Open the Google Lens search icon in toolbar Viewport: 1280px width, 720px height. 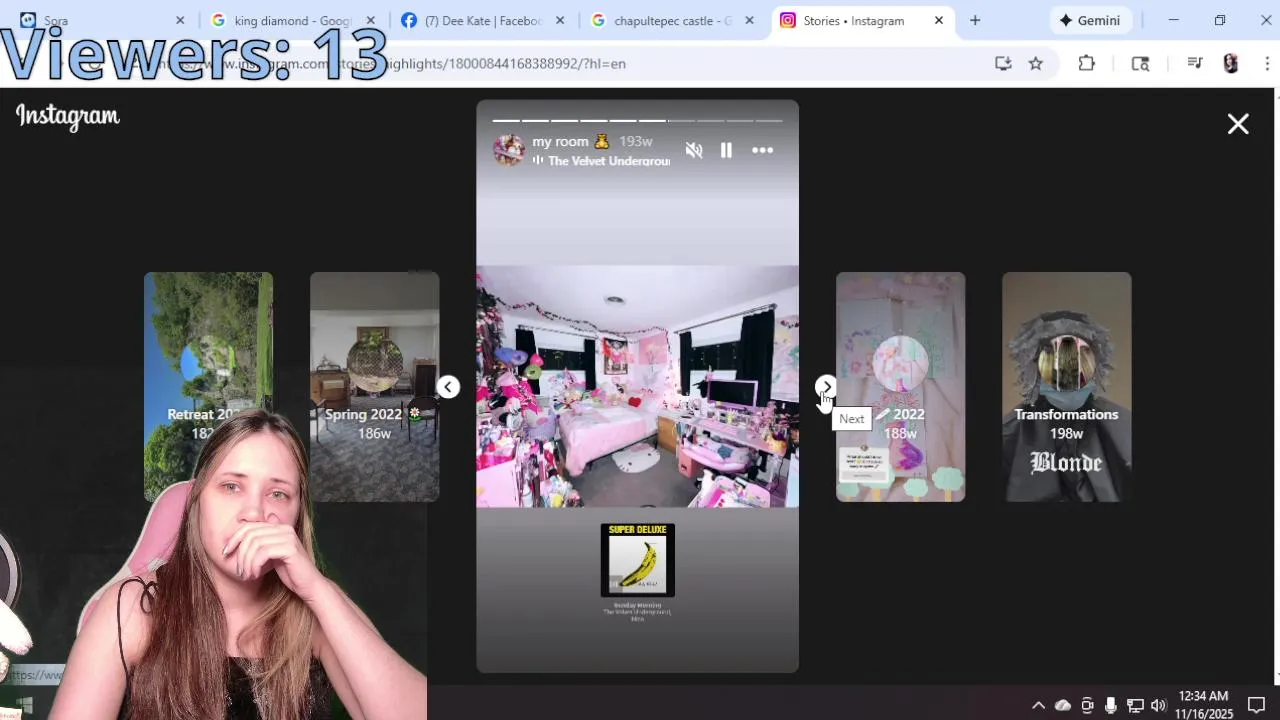1140,63
